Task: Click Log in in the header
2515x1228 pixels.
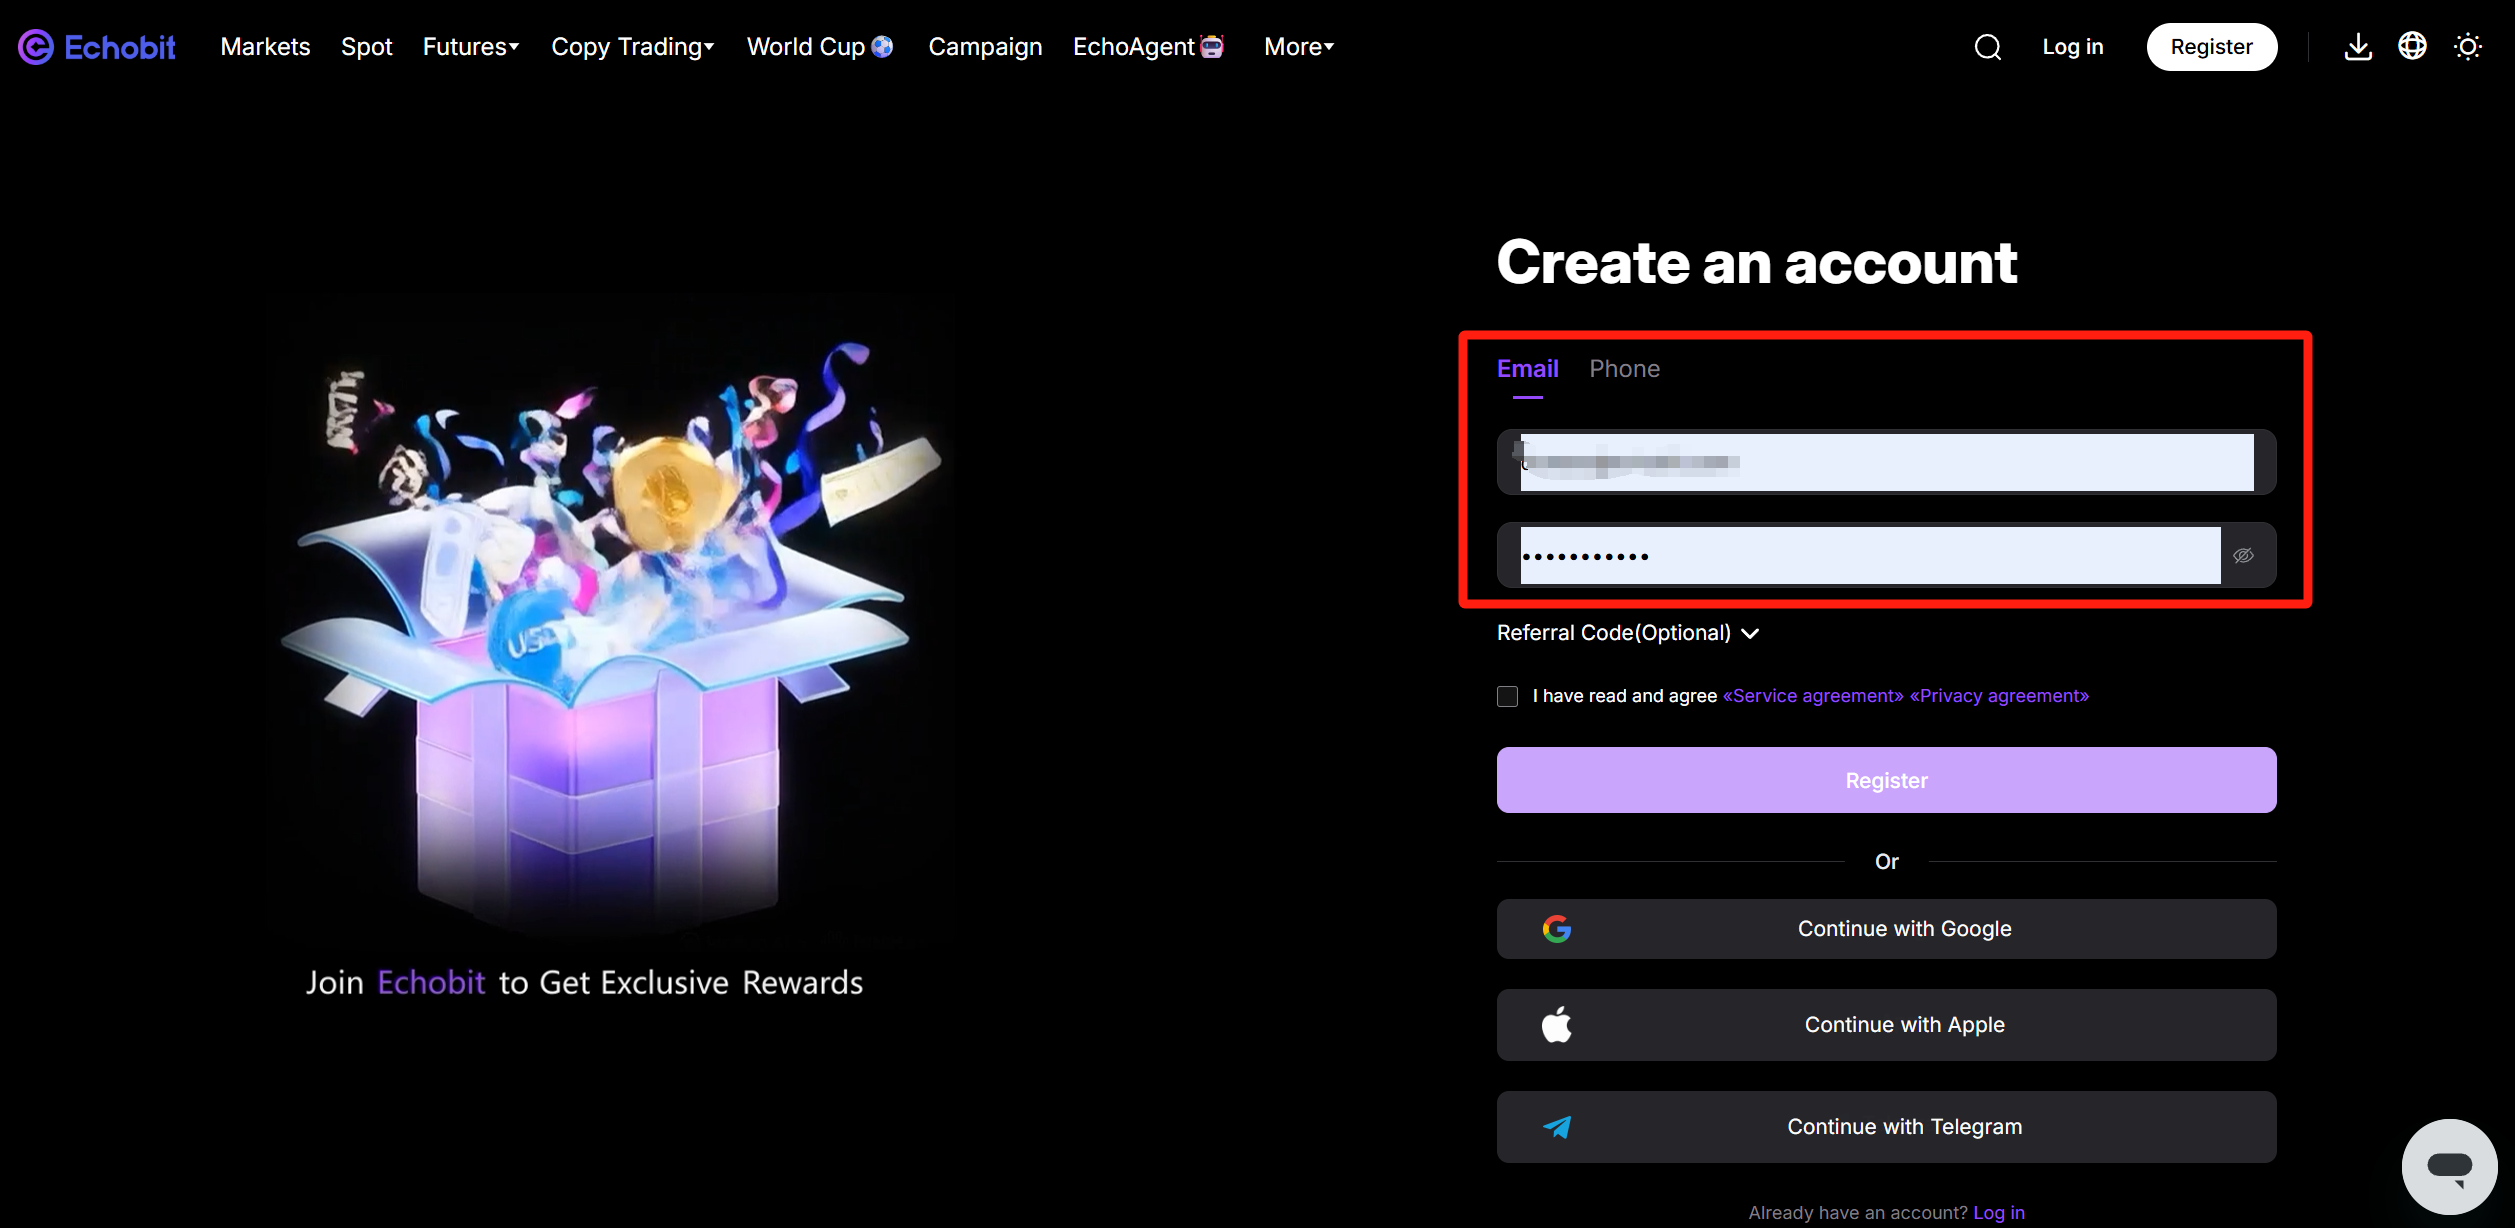Action: (2072, 47)
